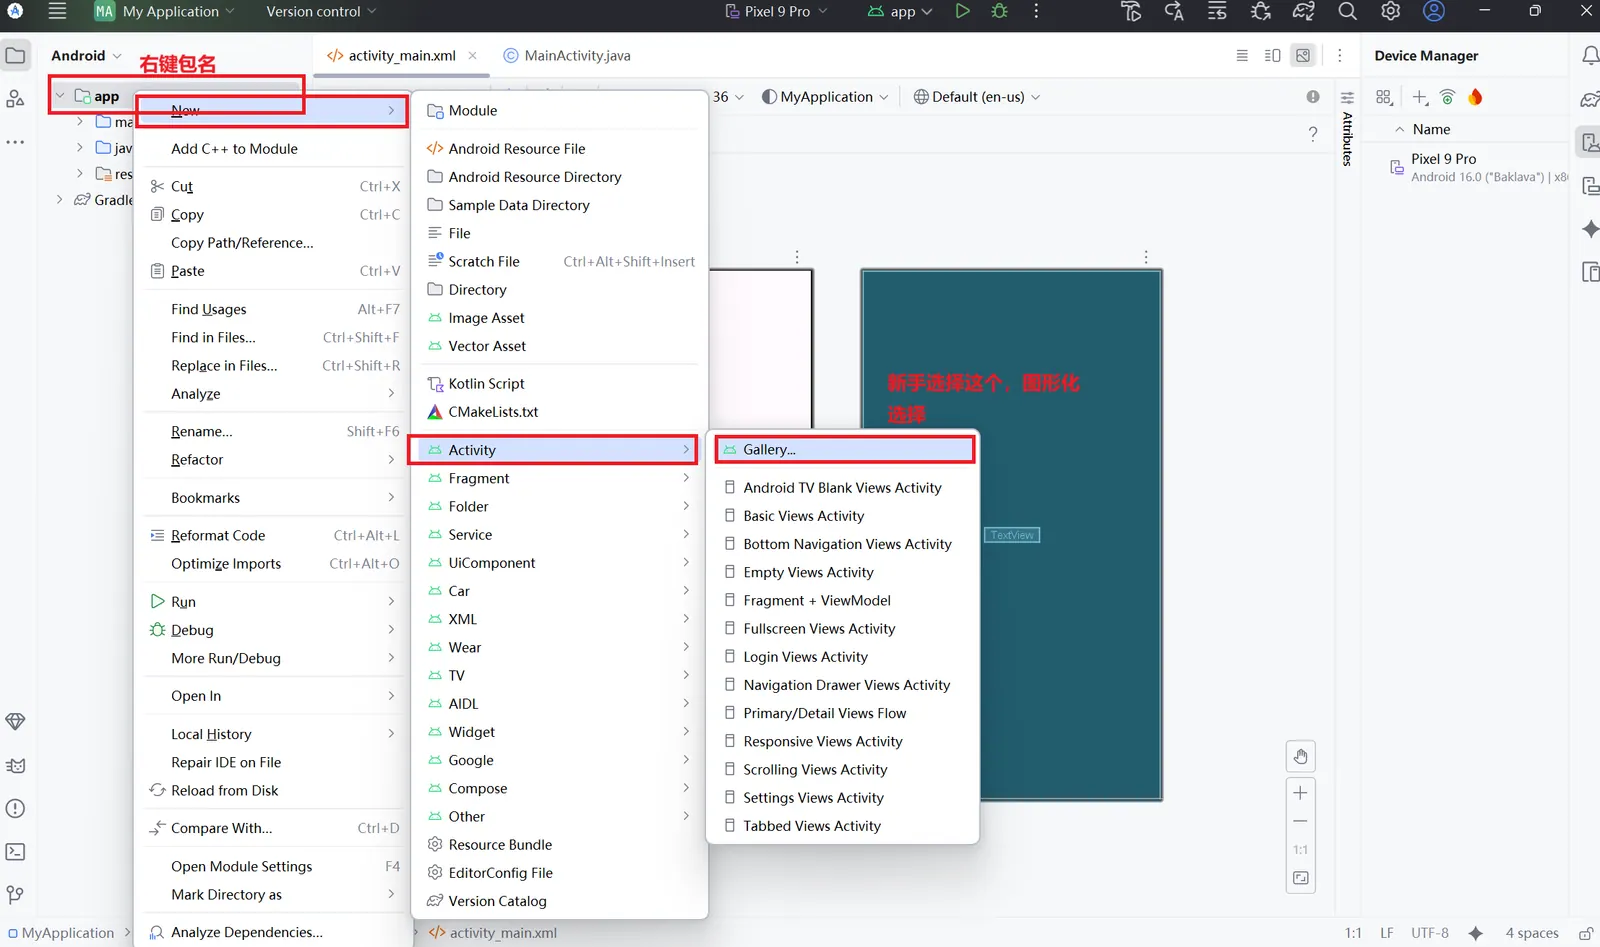Click the Search Everywhere magnifier icon

pyautogui.click(x=1347, y=11)
